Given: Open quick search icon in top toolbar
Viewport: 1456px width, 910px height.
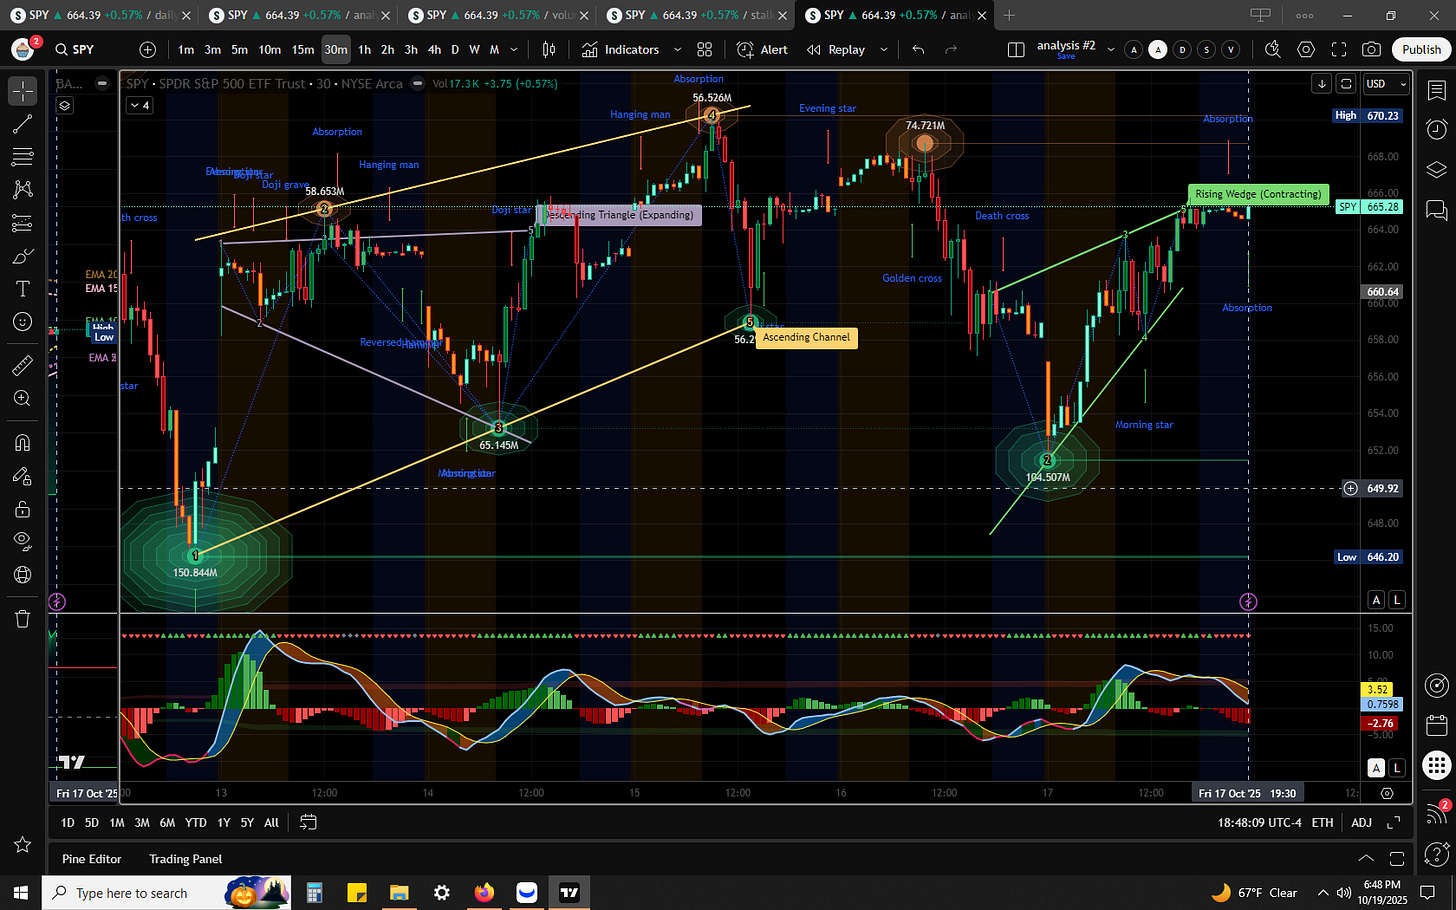Looking at the screenshot, I should point(1273,50).
